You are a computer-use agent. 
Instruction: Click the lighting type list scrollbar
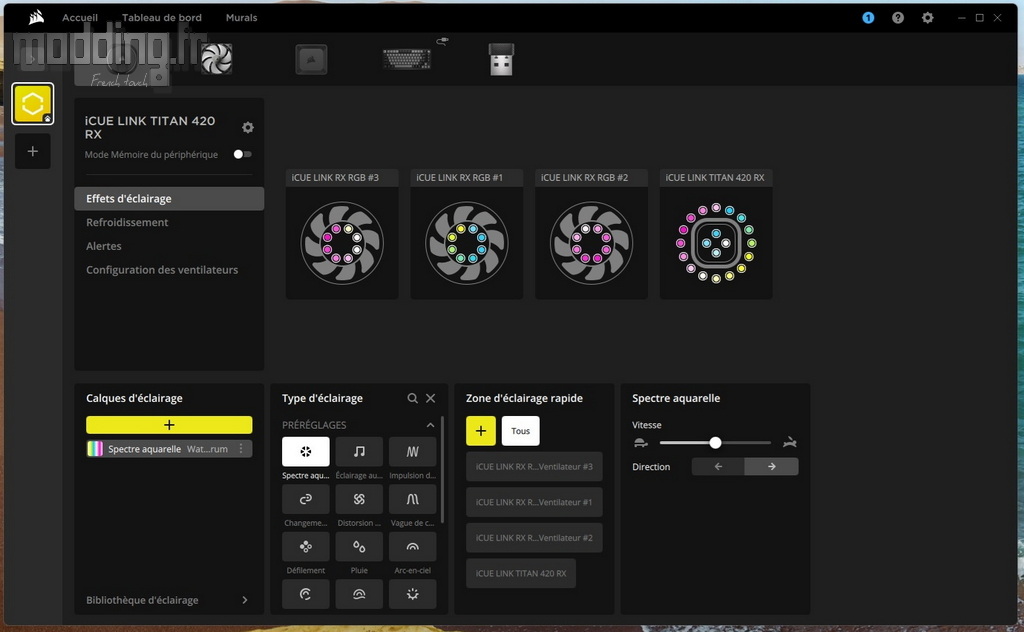coord(442,470)
